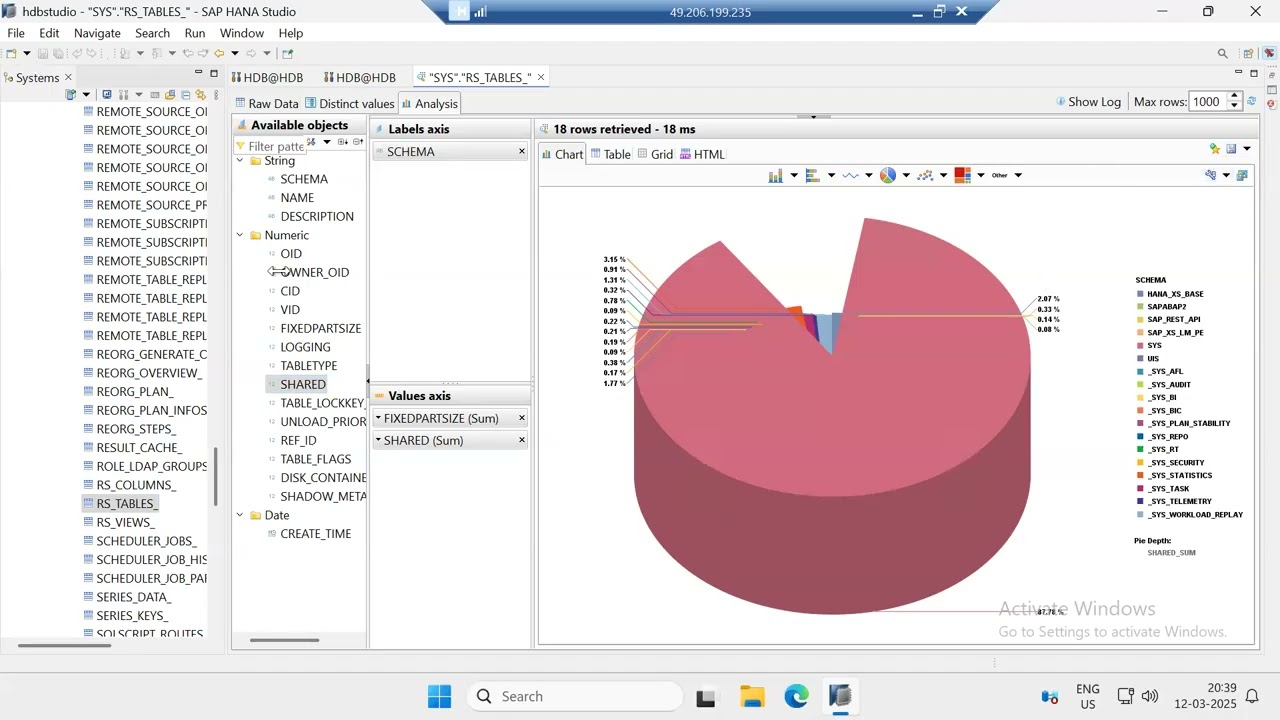Open the FIXEDPARTSIZE (Sum) aggregation dropdown
Image resolution: width=1280 pixels, height=720 pixels.
coord(378,418)
